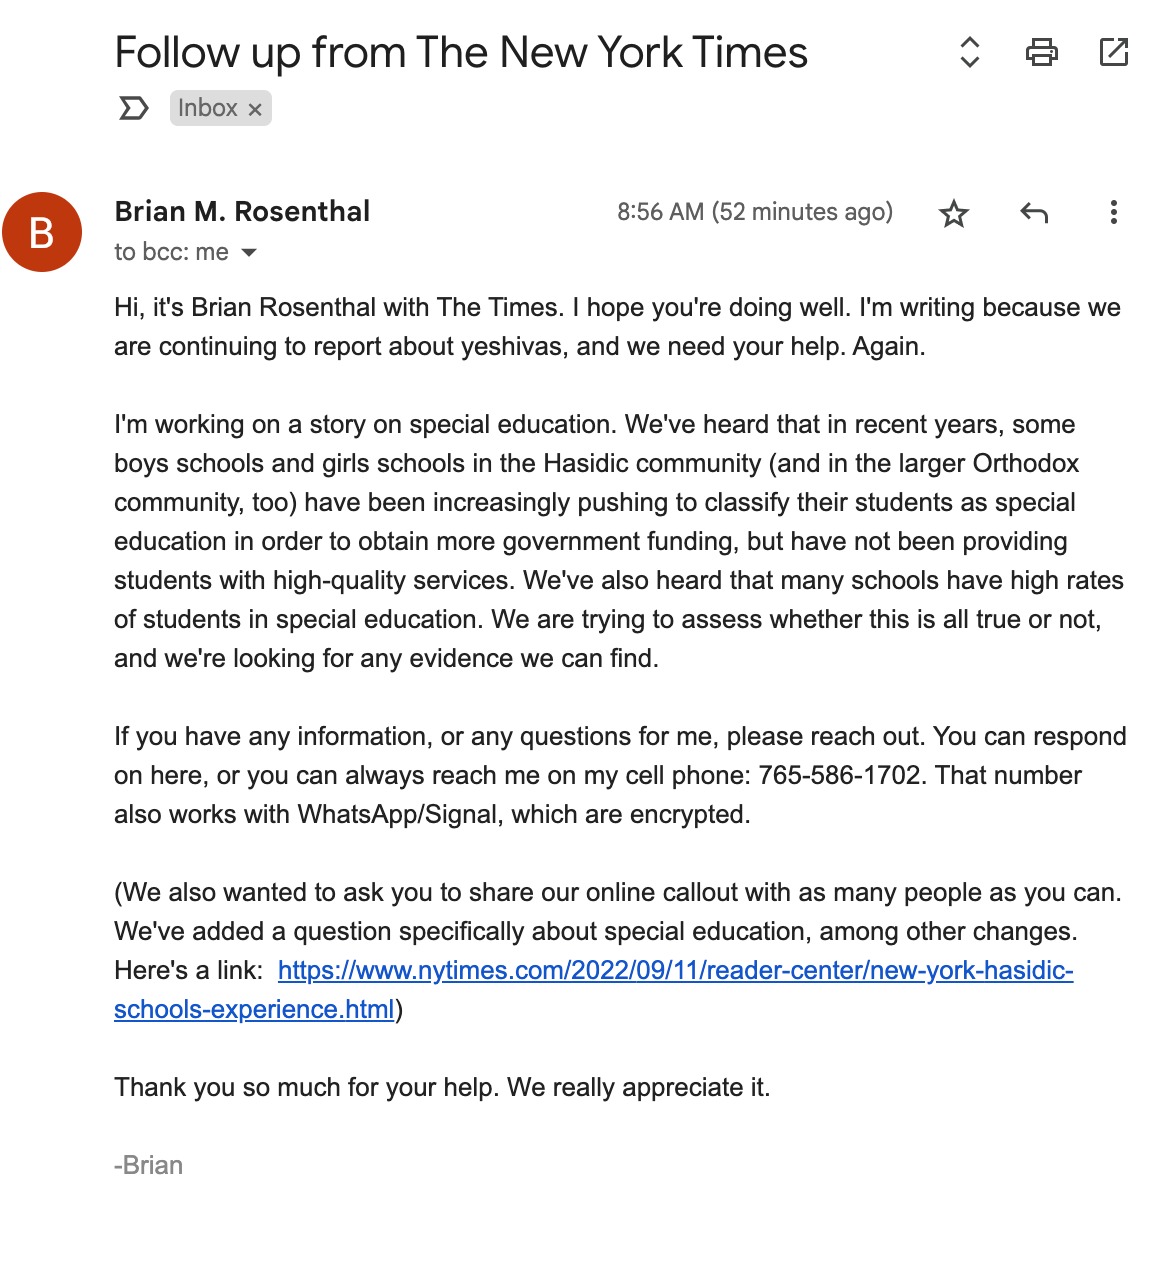Click the email subject heading
The height and width of the screenshot is (1276, 1164).
pos(461,52)
